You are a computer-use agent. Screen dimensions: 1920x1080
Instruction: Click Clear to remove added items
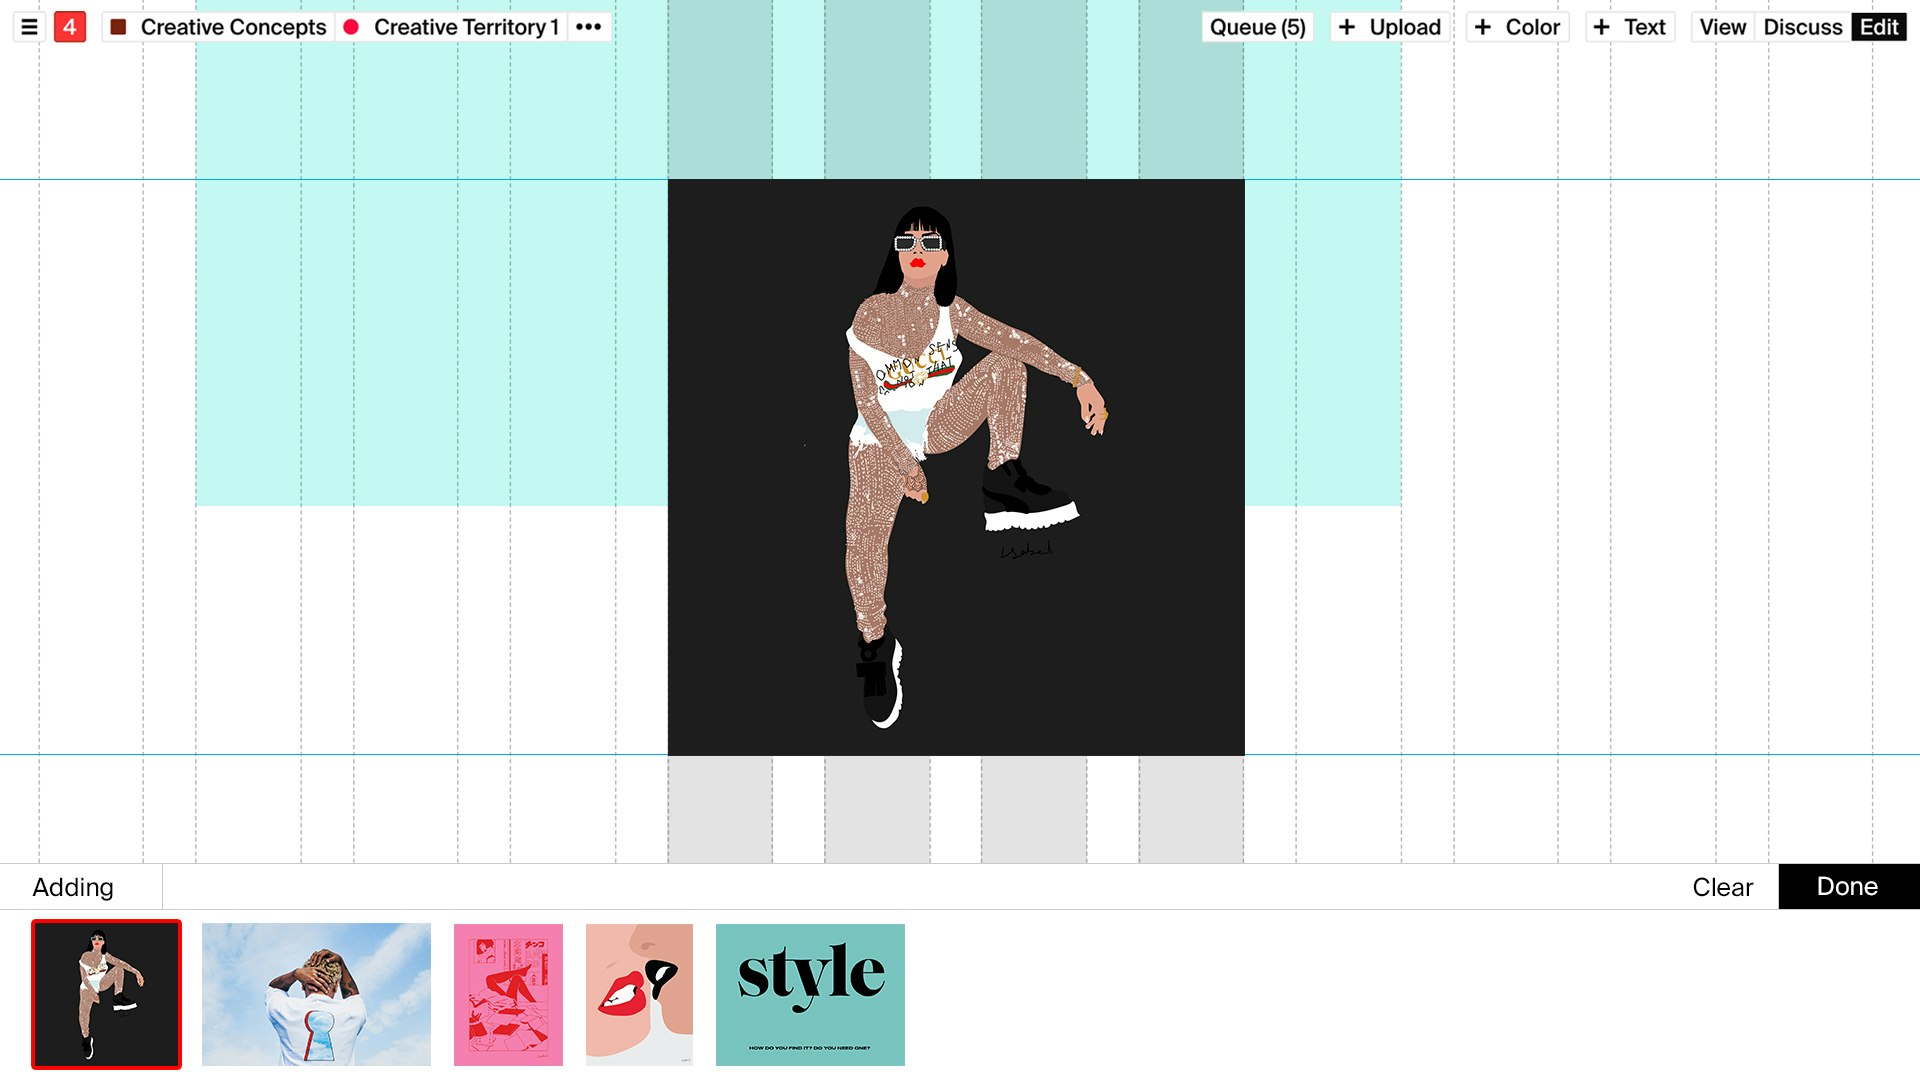pyautogui.click(x=1721, y=886)
